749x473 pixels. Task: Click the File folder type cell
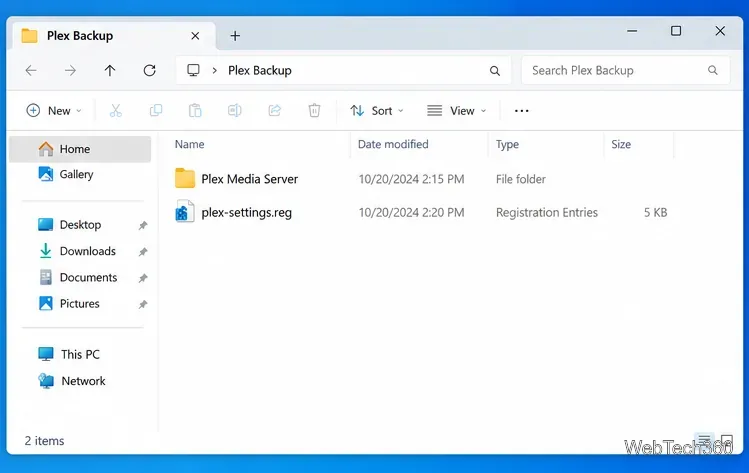(521, 179)
